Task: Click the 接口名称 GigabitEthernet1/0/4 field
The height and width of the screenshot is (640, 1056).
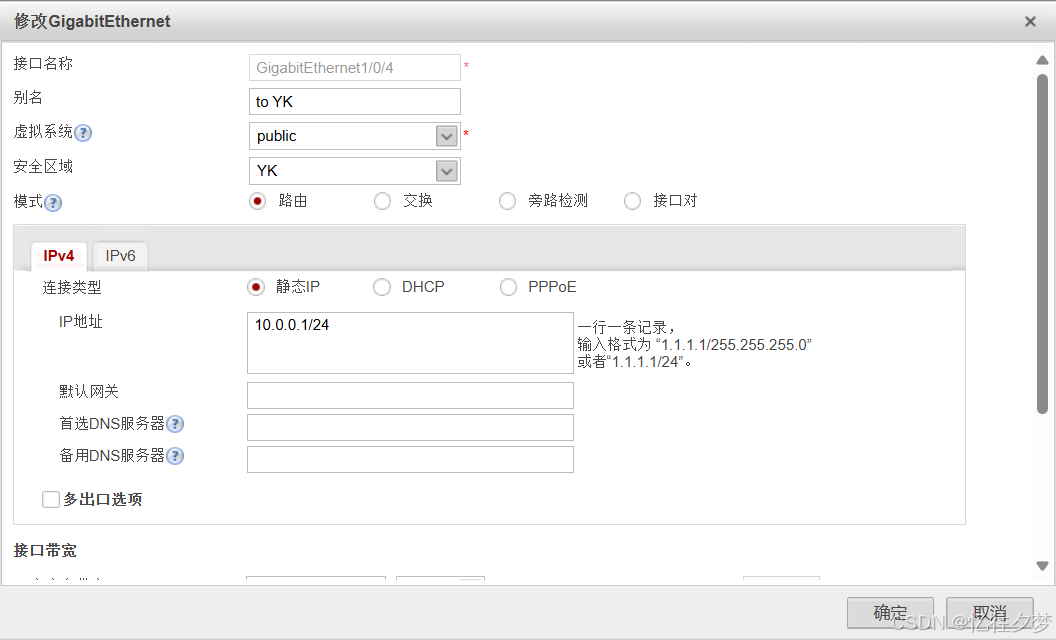Action: [354, 67]
